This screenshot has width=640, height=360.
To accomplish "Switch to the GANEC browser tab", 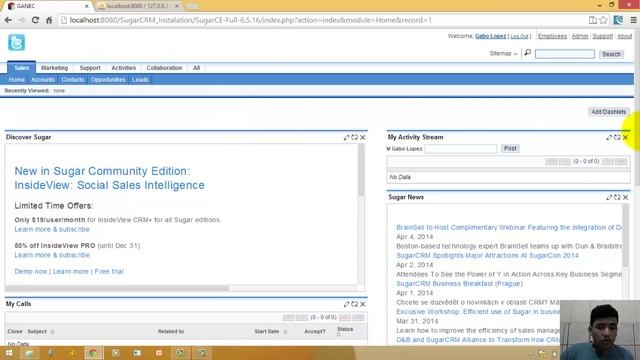I will point(48,6).
